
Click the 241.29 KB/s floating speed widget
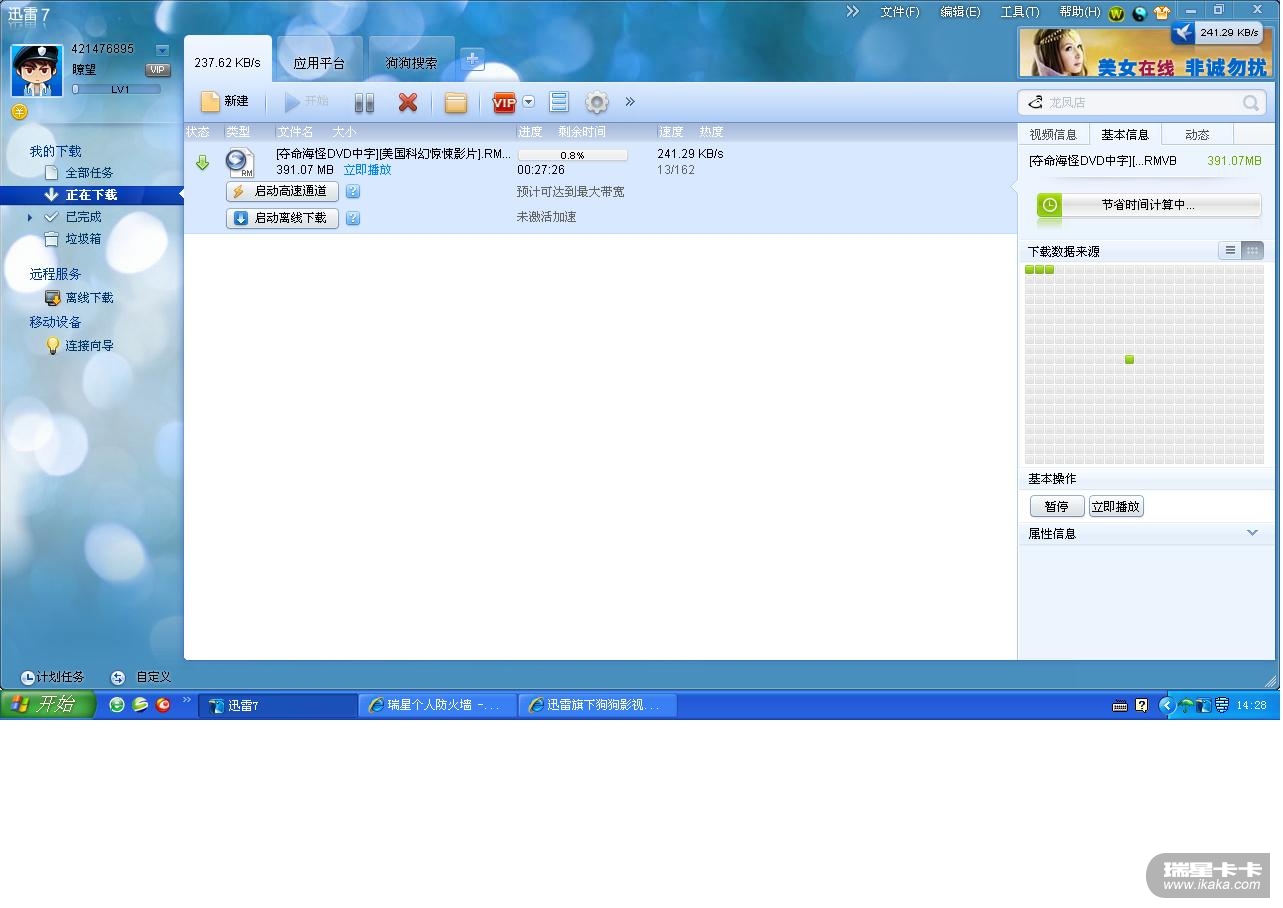coord(1216,32)
